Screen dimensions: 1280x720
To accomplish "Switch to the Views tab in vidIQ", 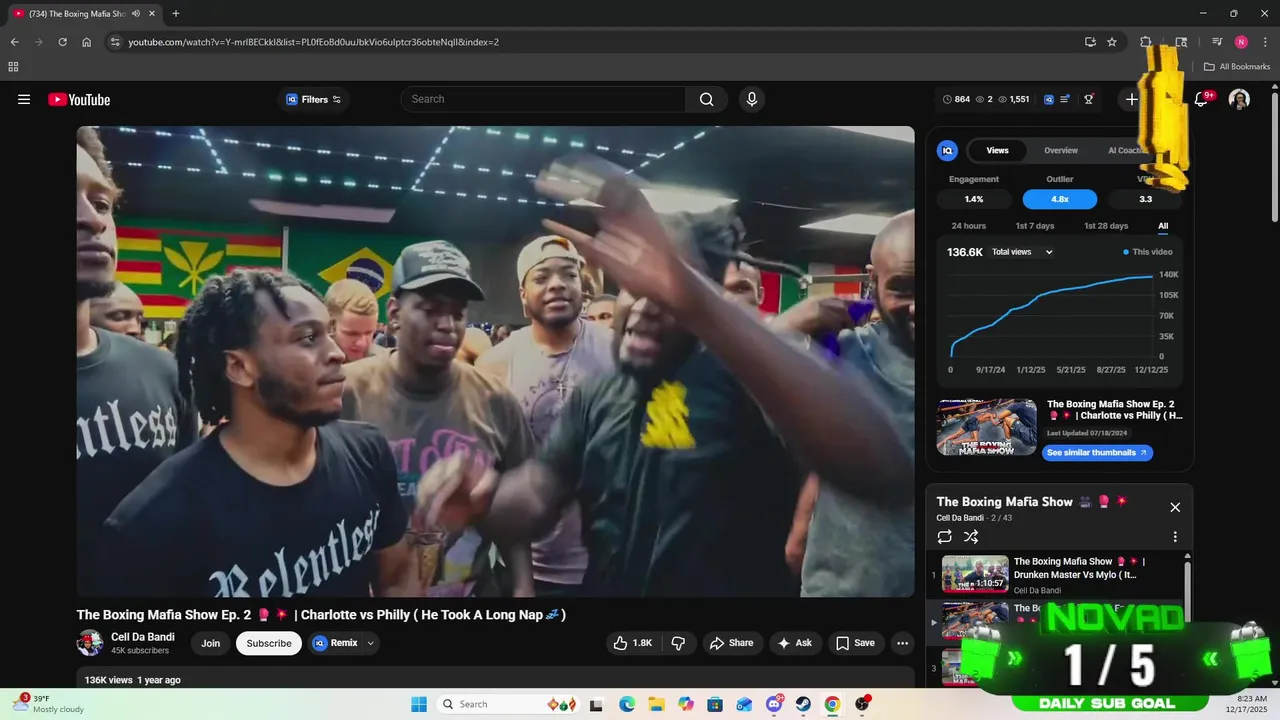I will pos(998,150).
